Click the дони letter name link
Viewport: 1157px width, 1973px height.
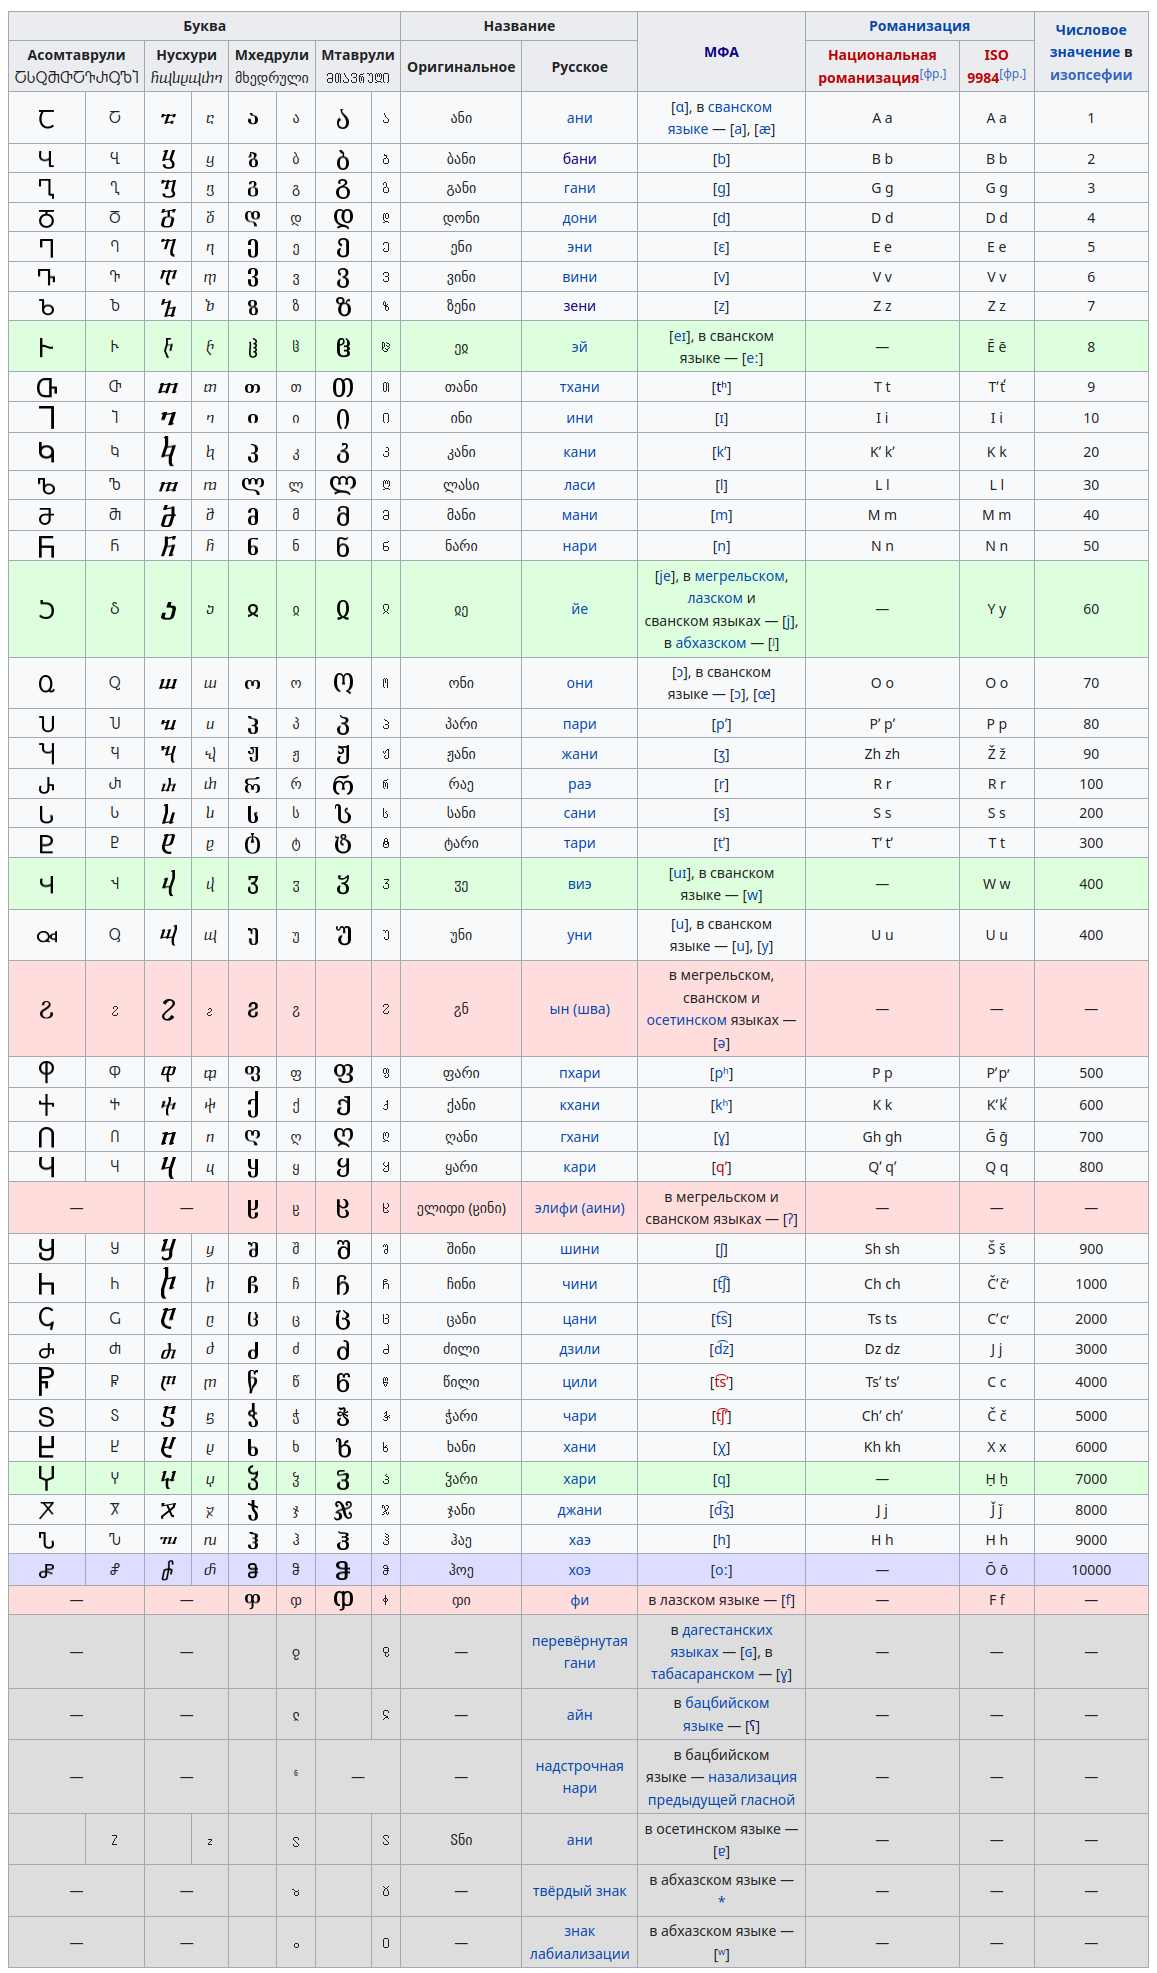(580, 218)
